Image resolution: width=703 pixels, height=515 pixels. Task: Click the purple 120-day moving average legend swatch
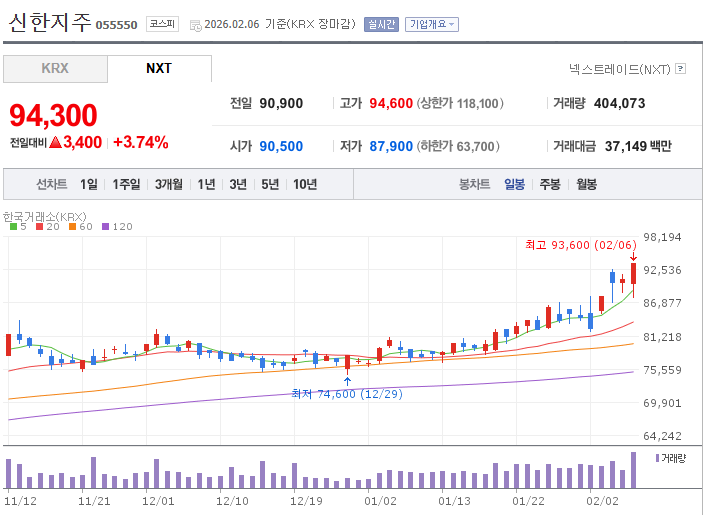coord(105,227)
